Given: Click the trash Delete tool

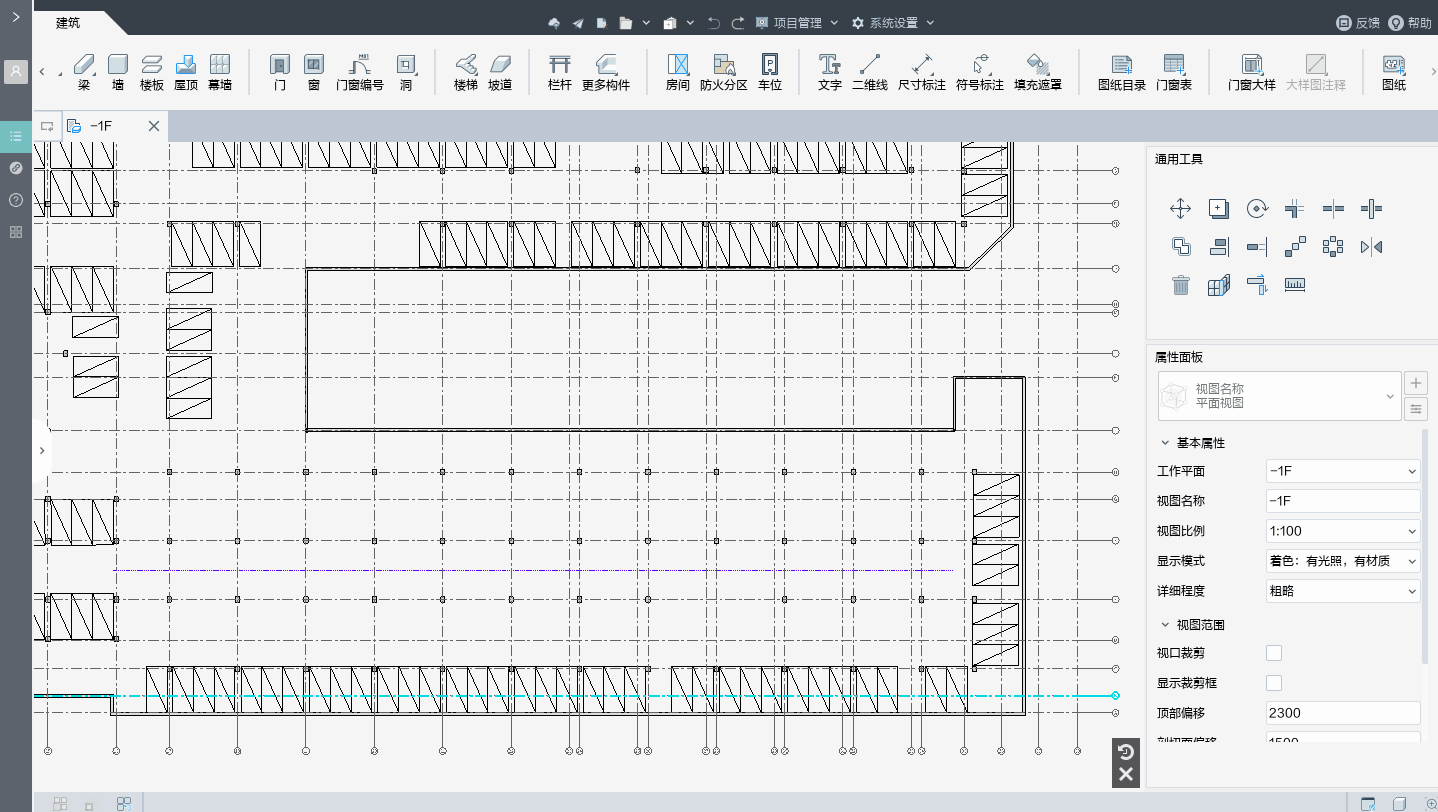Looking at the screenshot, I should [1181, 285].
